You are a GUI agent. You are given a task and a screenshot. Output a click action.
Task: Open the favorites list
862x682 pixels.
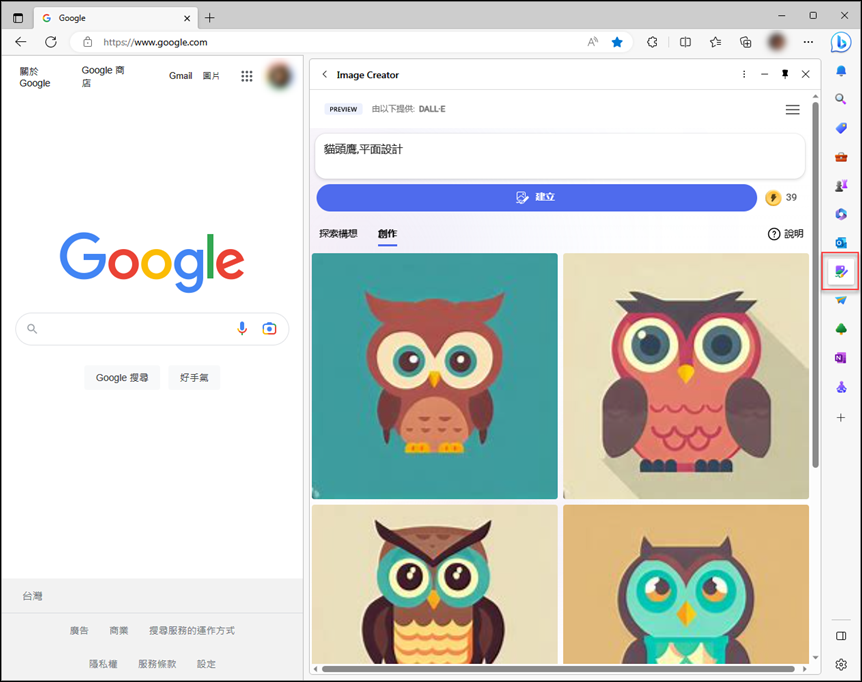pyautogui.click(x=715, y=42)
